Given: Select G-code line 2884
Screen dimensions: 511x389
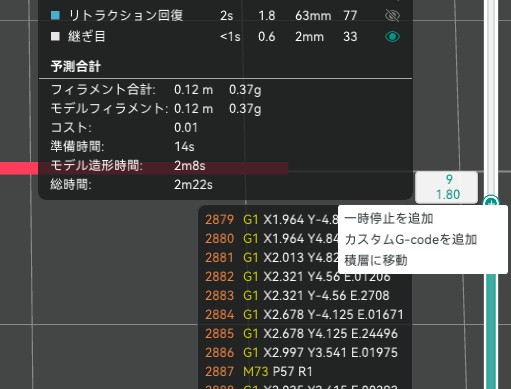Looking at the screenshot, I should [304, 314].
